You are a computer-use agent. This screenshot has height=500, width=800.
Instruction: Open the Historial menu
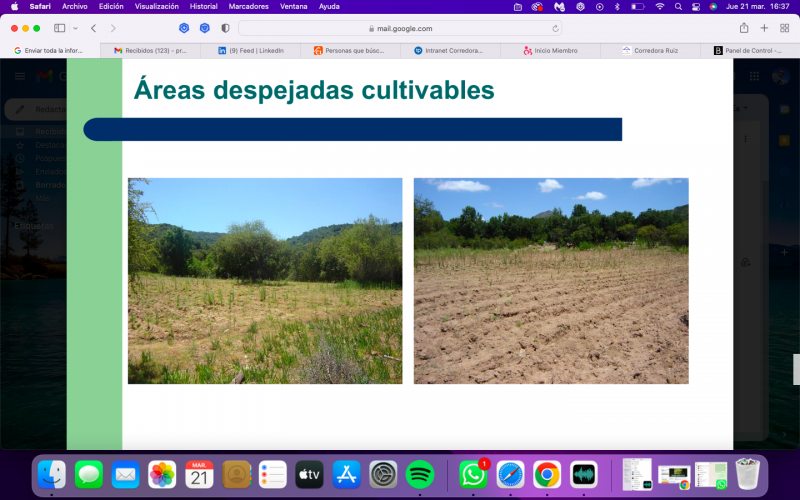(x=204, y=7)
